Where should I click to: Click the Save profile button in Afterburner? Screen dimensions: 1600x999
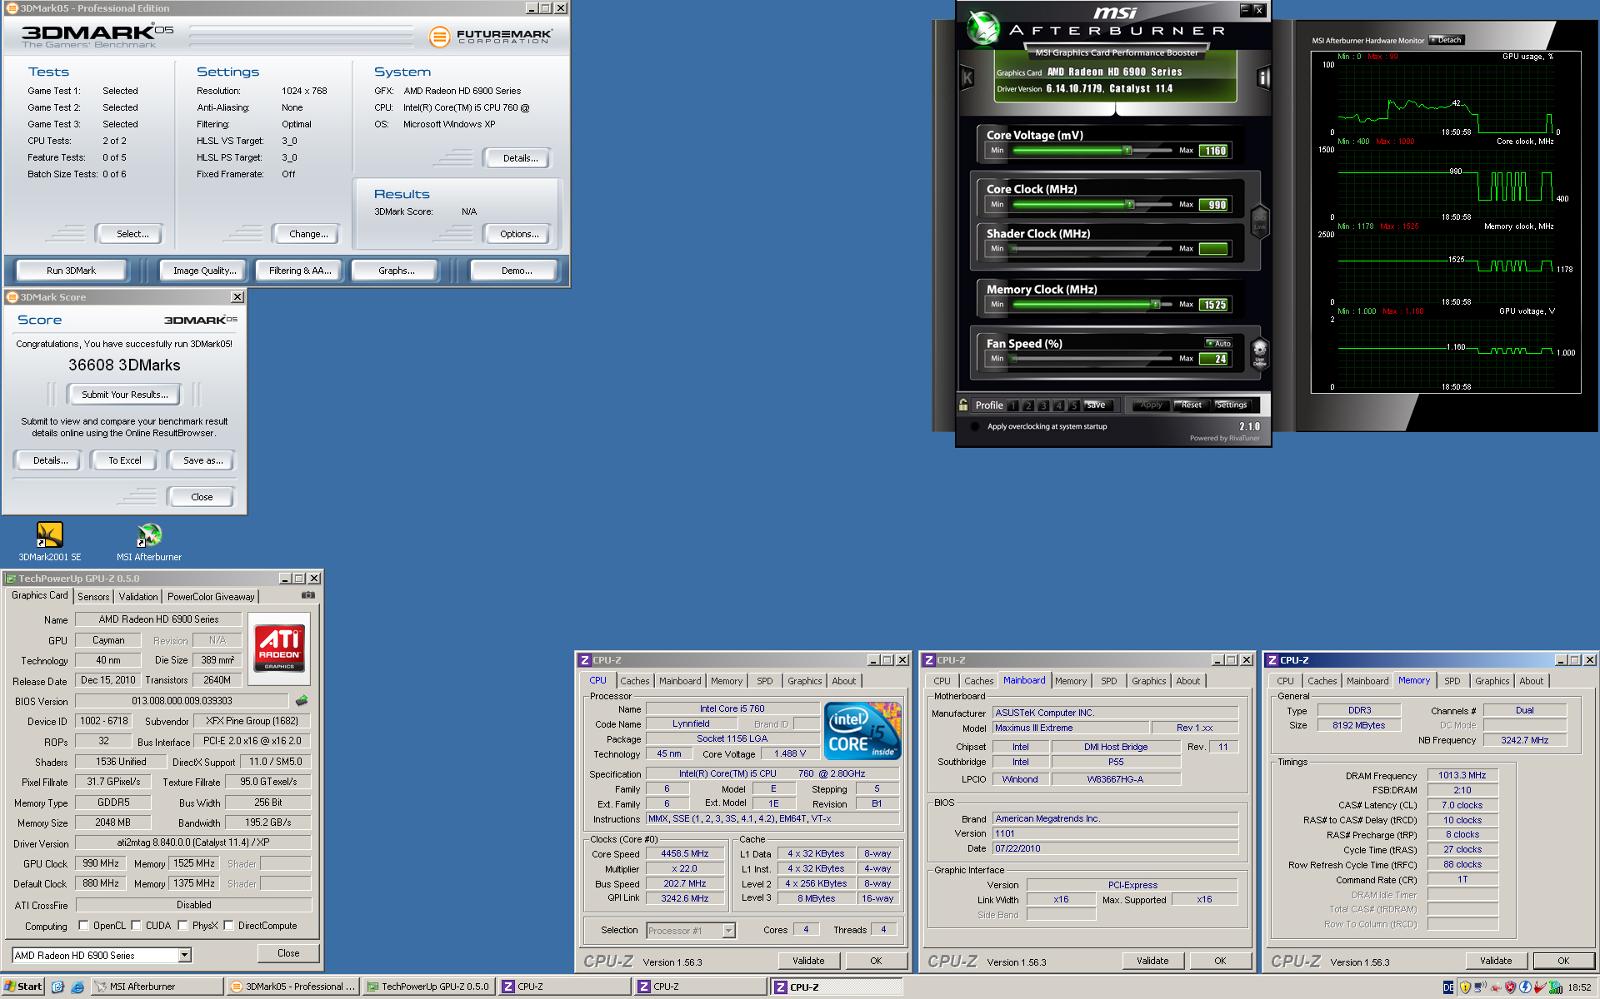[x=1098, y=405]
